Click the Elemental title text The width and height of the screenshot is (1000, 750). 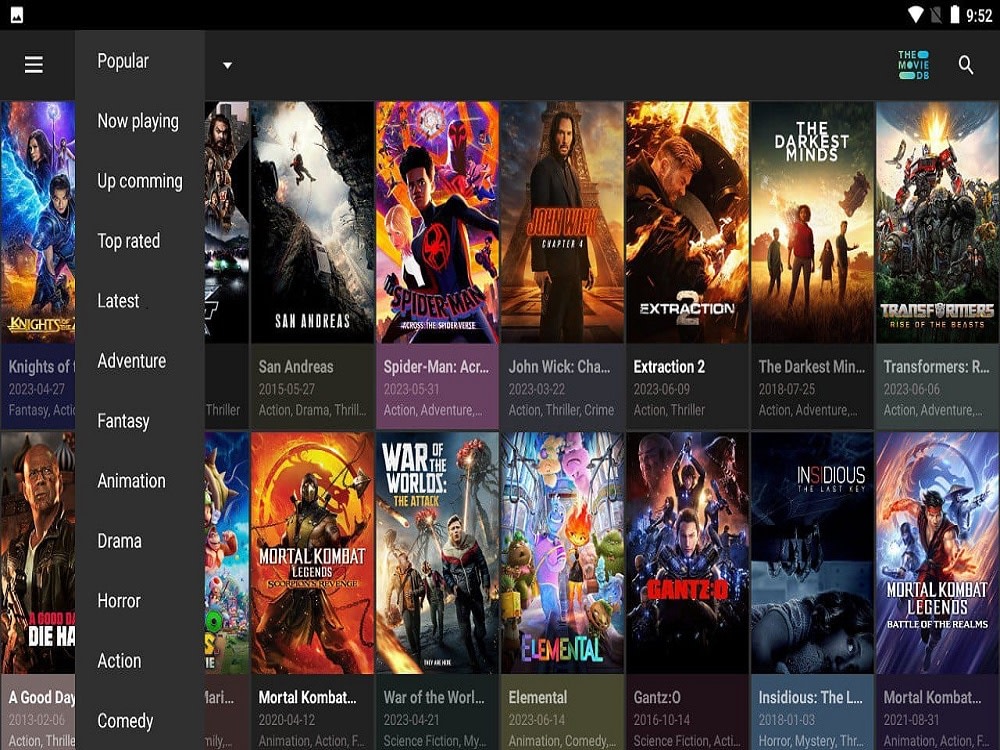pyautogui.click(x=538, y=697)
